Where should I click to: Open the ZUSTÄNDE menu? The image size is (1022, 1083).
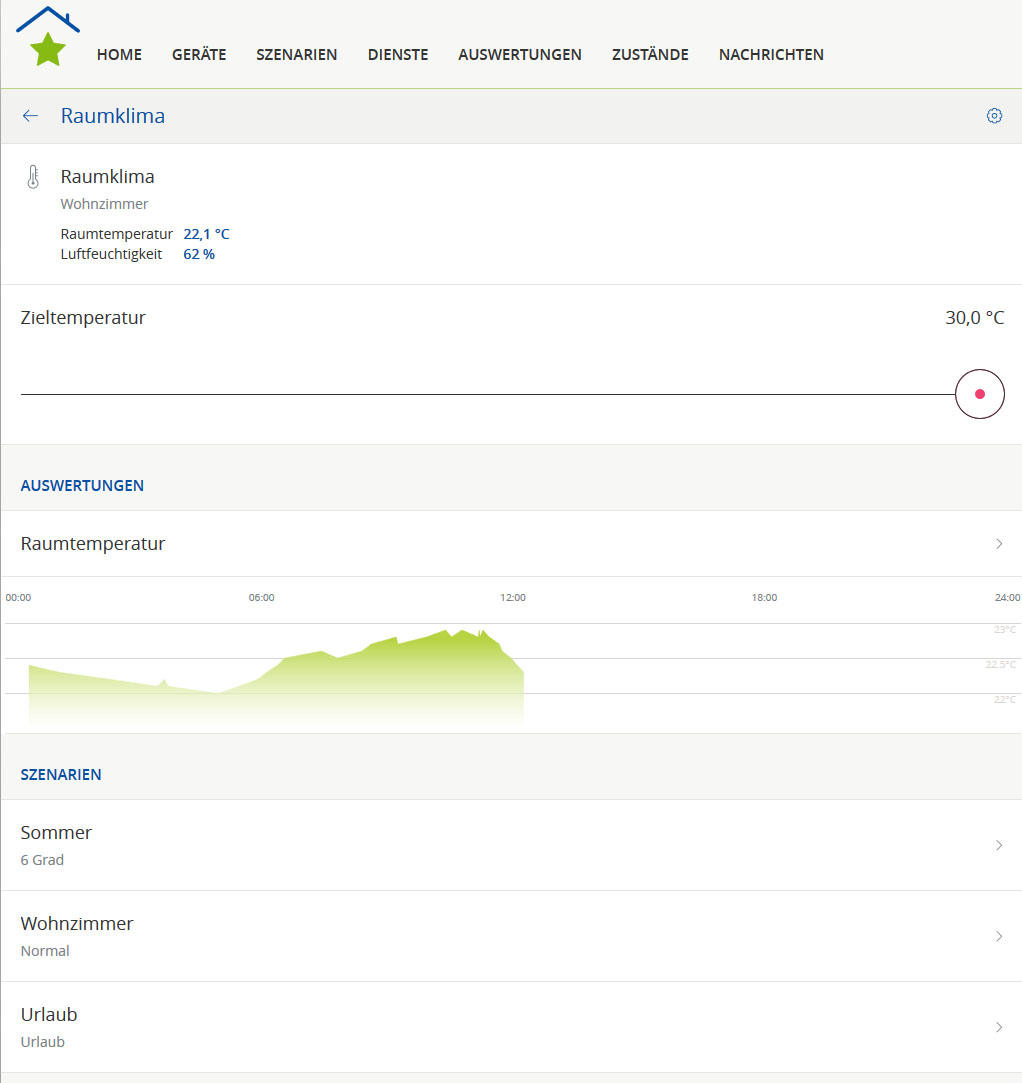pos(650,55)
